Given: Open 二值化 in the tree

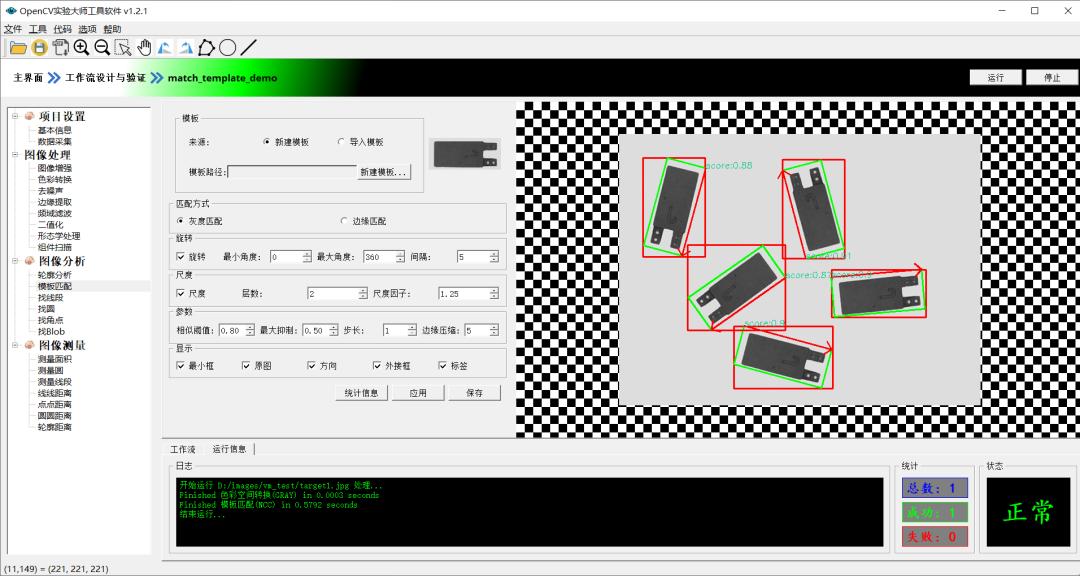Looking at the screenshot, I should (50, 225).
